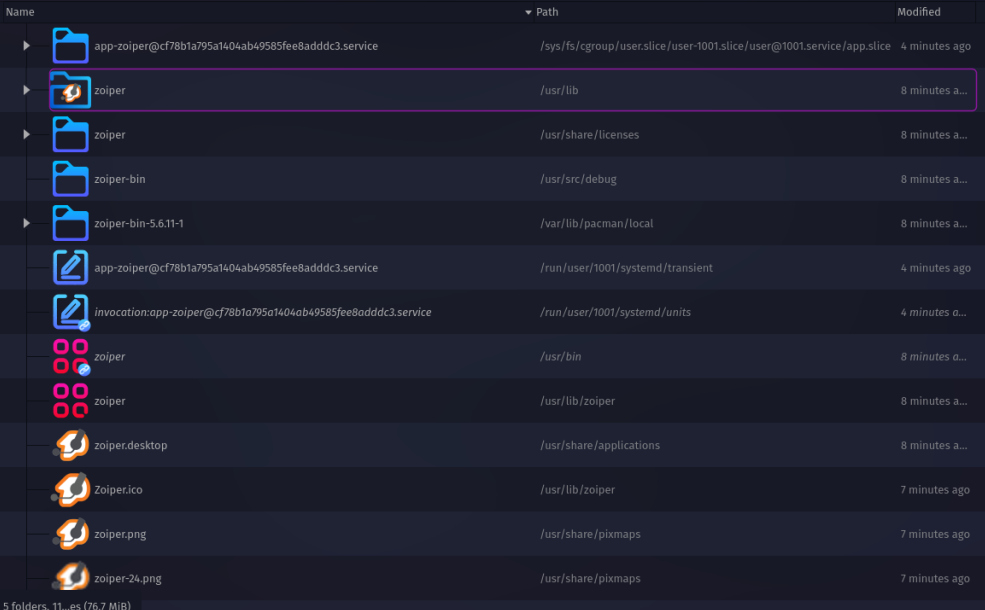Click the app-zoiper service file icon in transient
Viewport: 985px width, 610px height.
tap(70, 268)
